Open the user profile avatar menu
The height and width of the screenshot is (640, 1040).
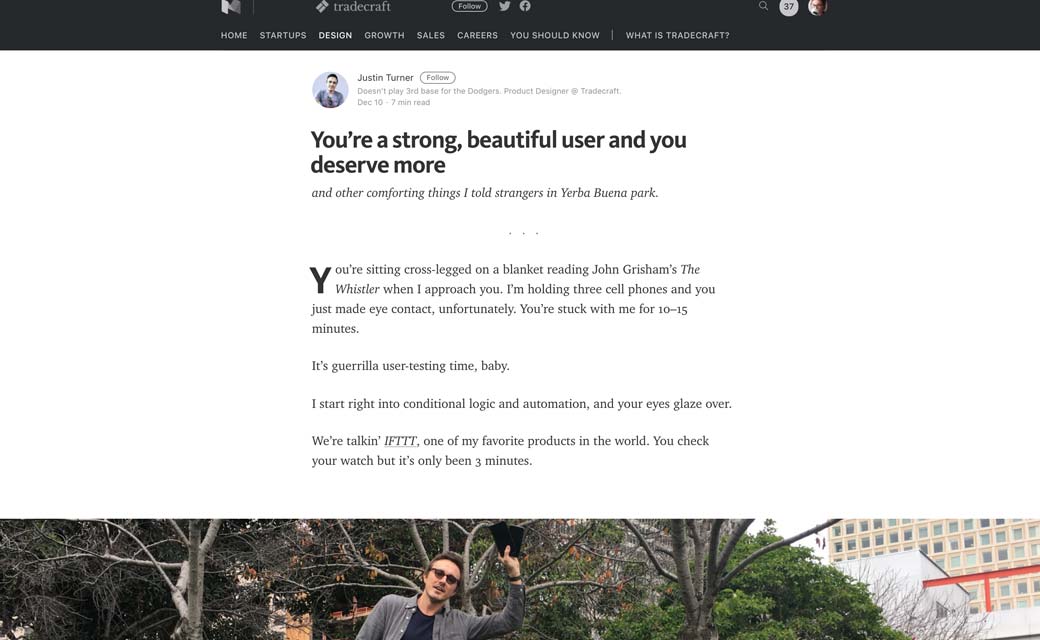pyautogui.click(x=817, y=7)
